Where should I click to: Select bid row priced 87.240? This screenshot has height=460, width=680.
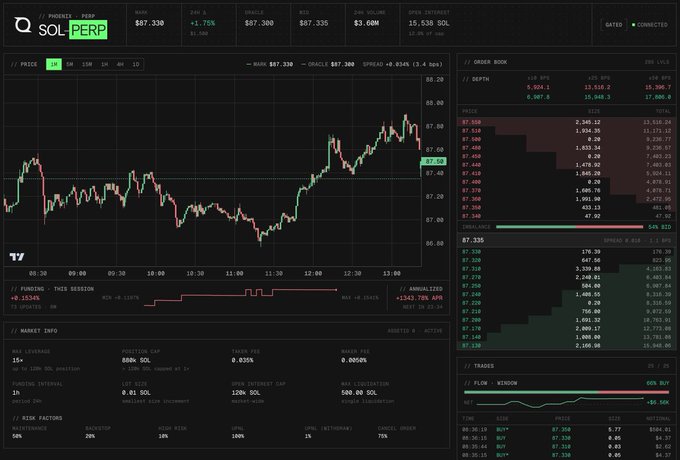[566, 294]
